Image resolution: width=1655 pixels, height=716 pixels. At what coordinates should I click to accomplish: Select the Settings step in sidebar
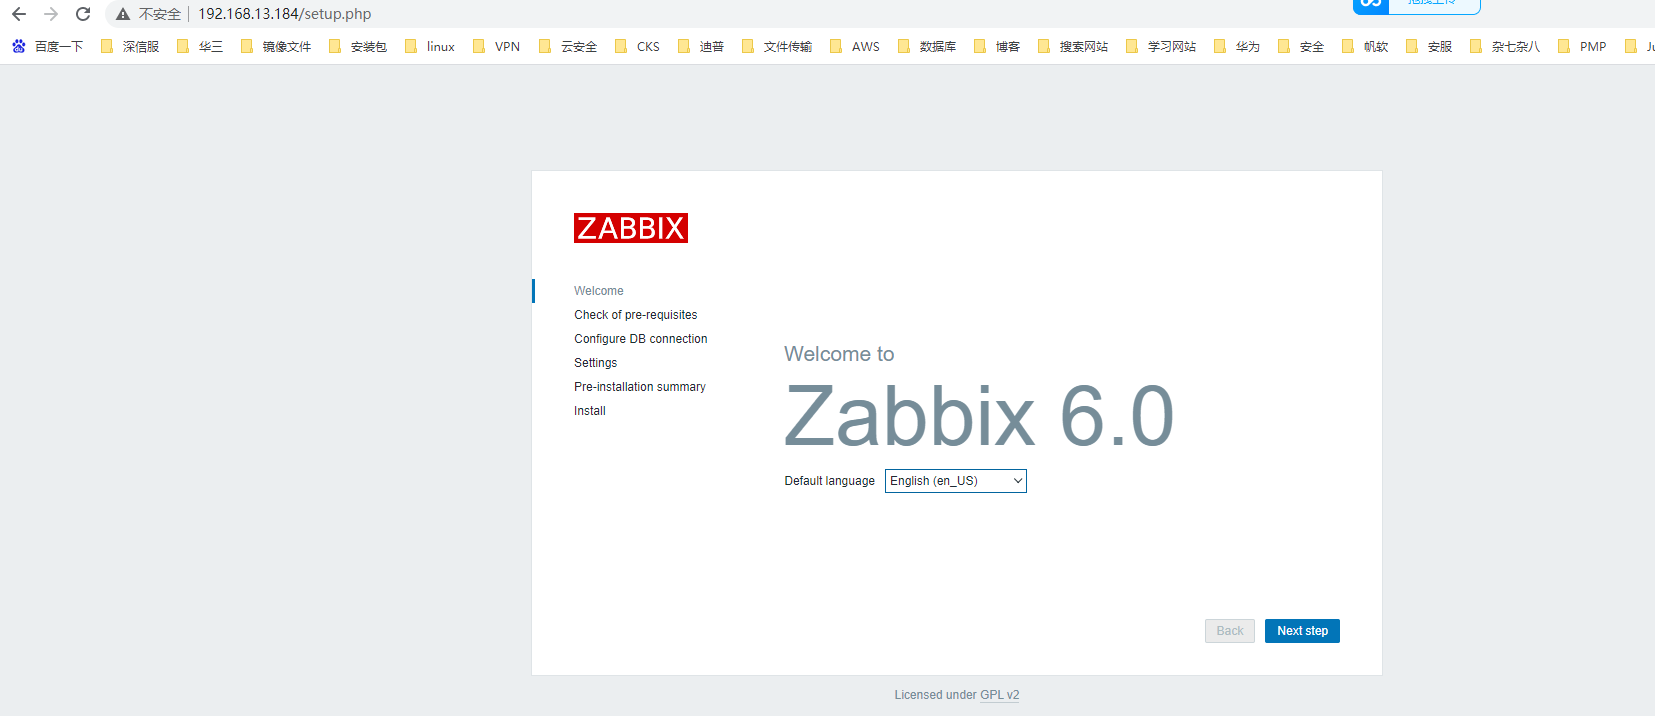point(596,363)
